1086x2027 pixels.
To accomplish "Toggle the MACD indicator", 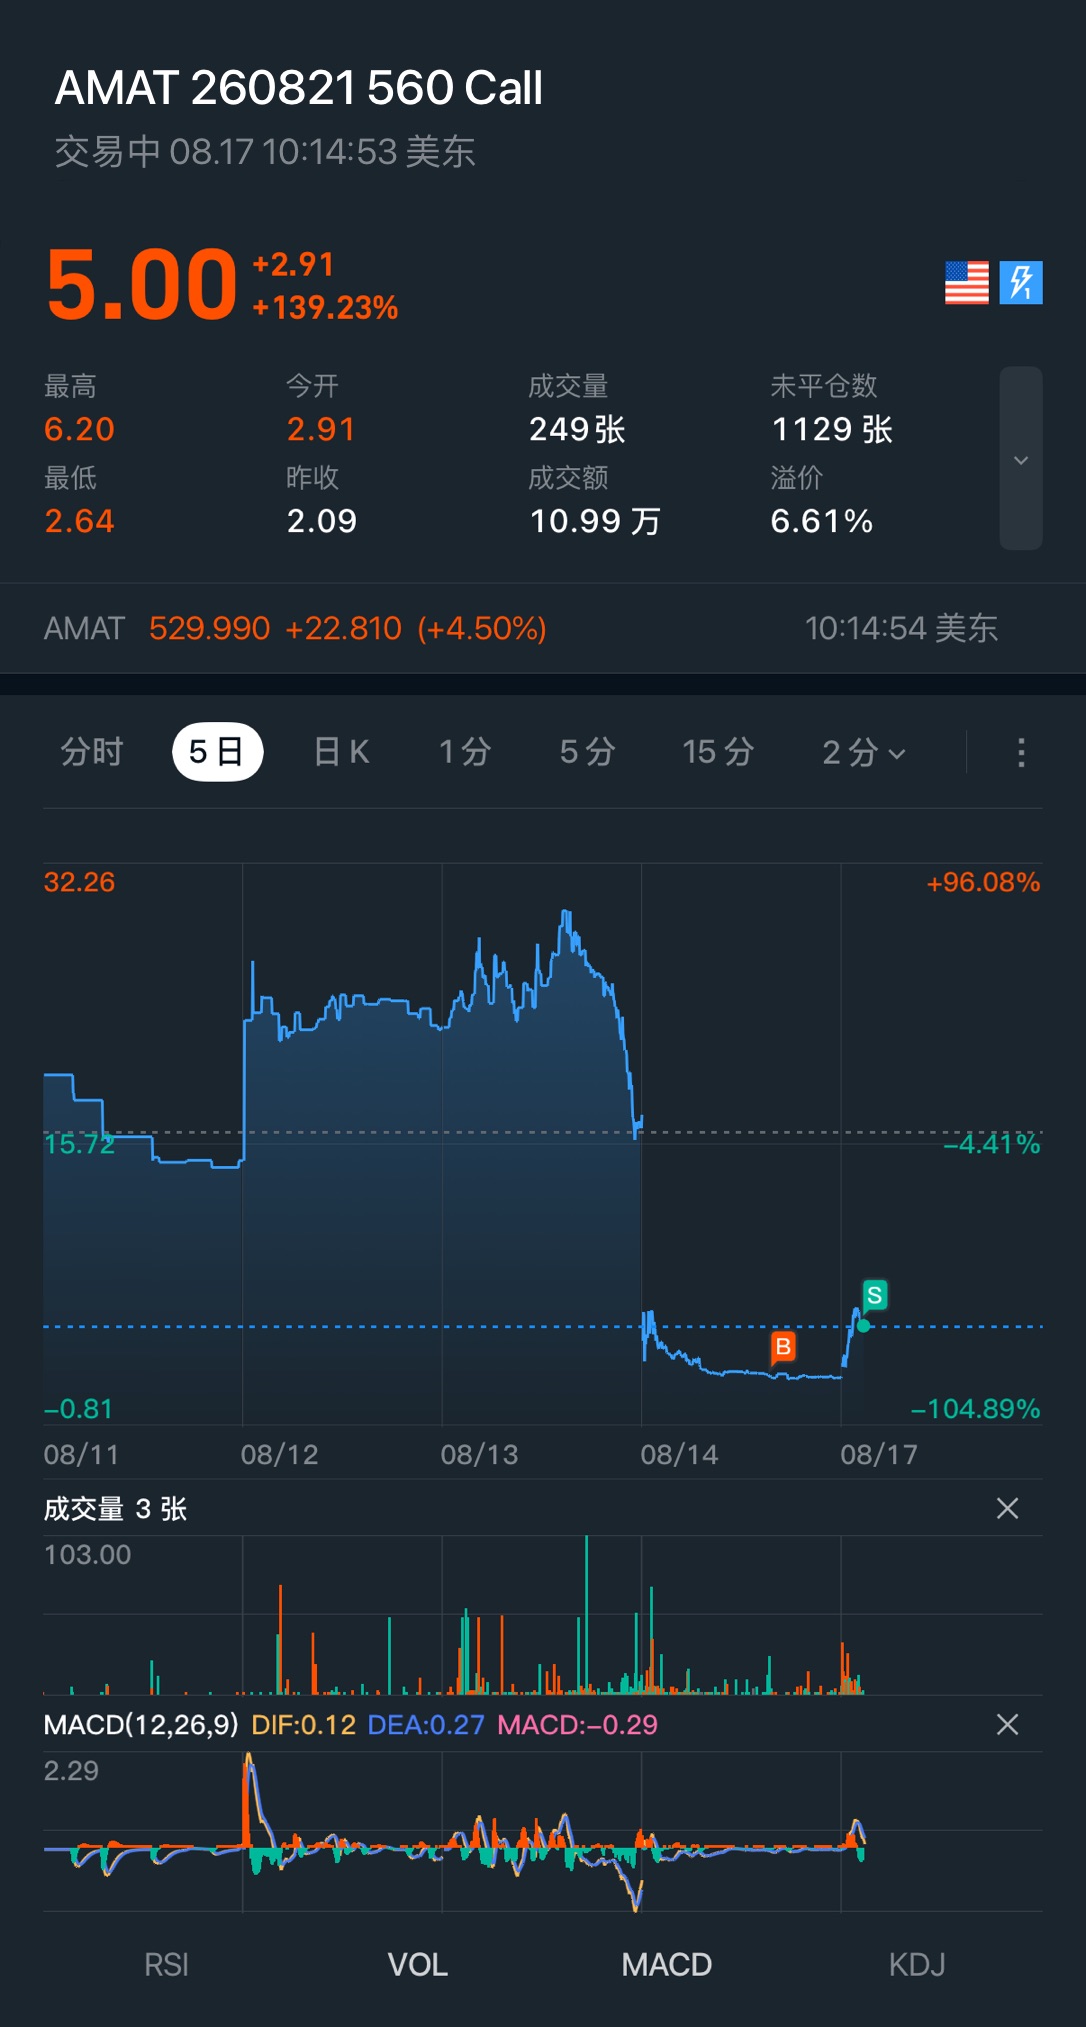I will pos(667,1965).
